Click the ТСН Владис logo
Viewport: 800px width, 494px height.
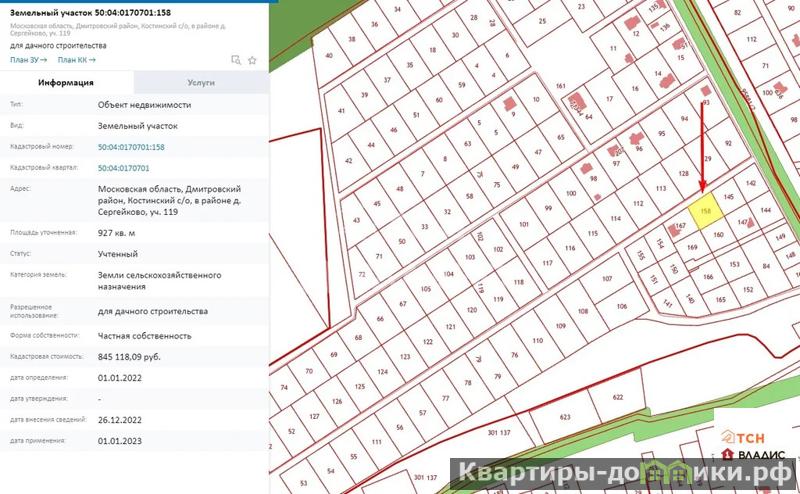[x=757, y=443]
